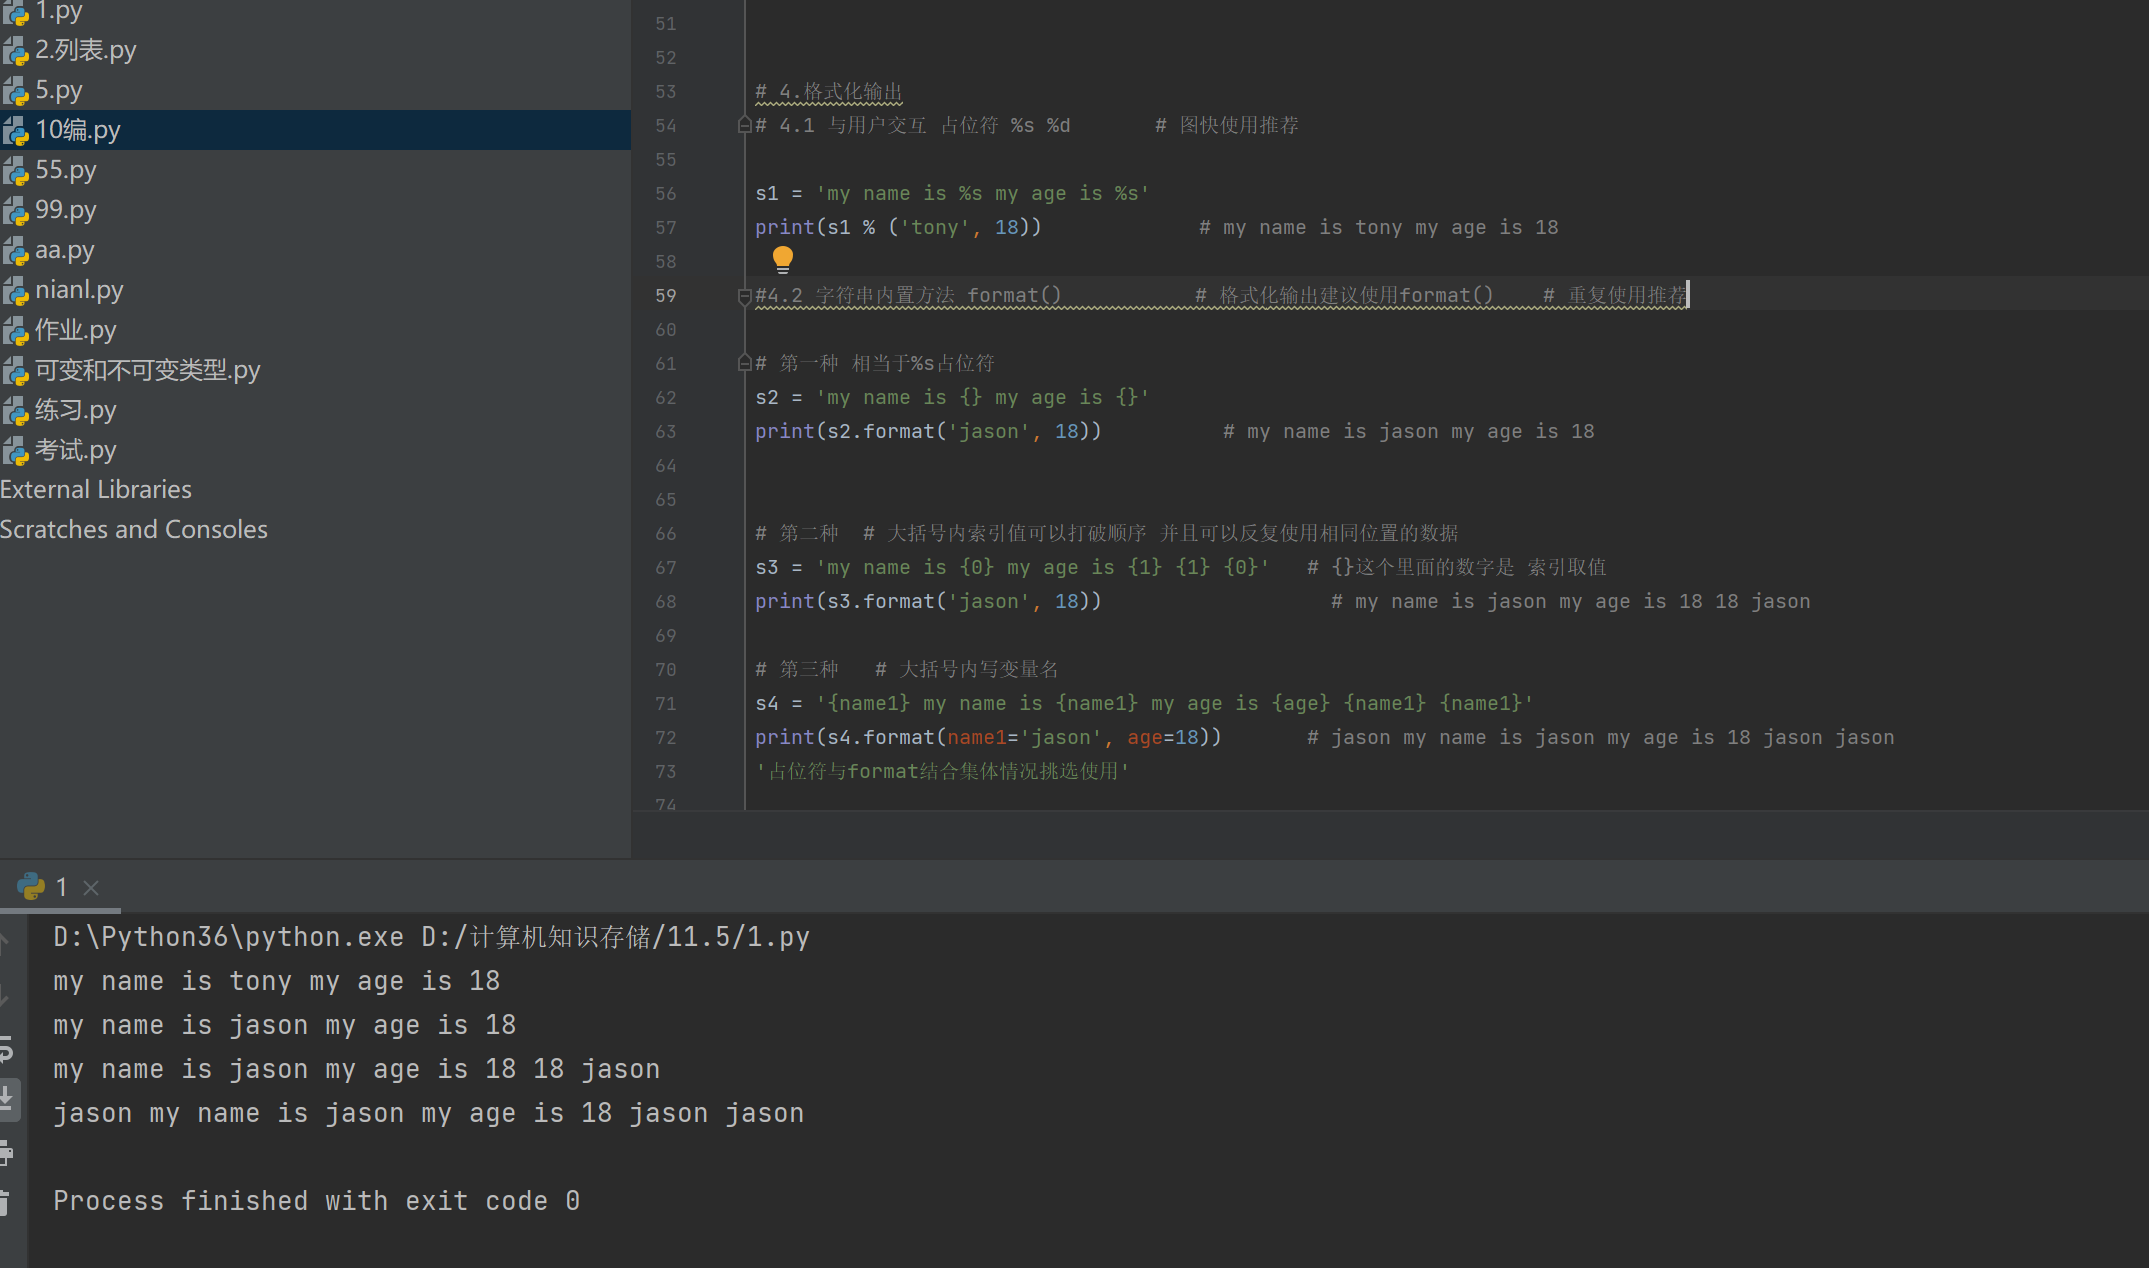Image resolution: width=2149 pixels, height=1268 pixels.
Task: Click the s4 assignment on line 71
Action: pos(1144,704)
